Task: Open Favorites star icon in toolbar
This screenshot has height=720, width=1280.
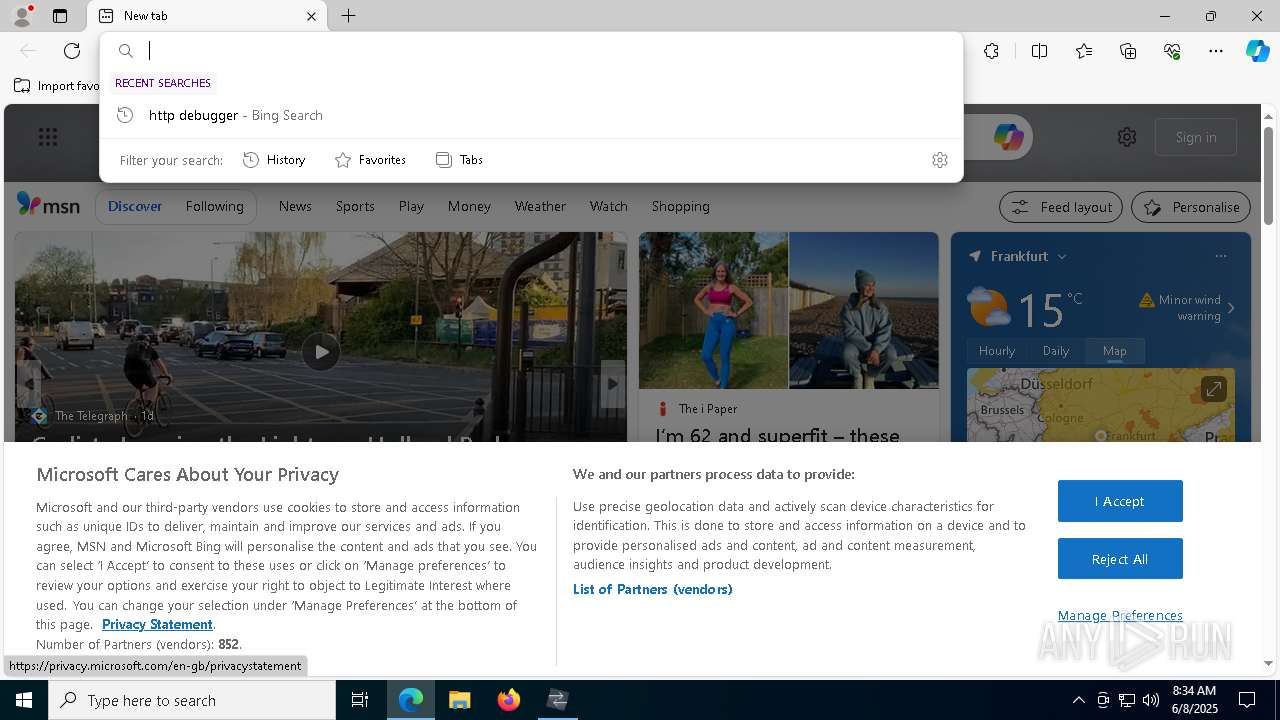Action: coord(1084,51)
